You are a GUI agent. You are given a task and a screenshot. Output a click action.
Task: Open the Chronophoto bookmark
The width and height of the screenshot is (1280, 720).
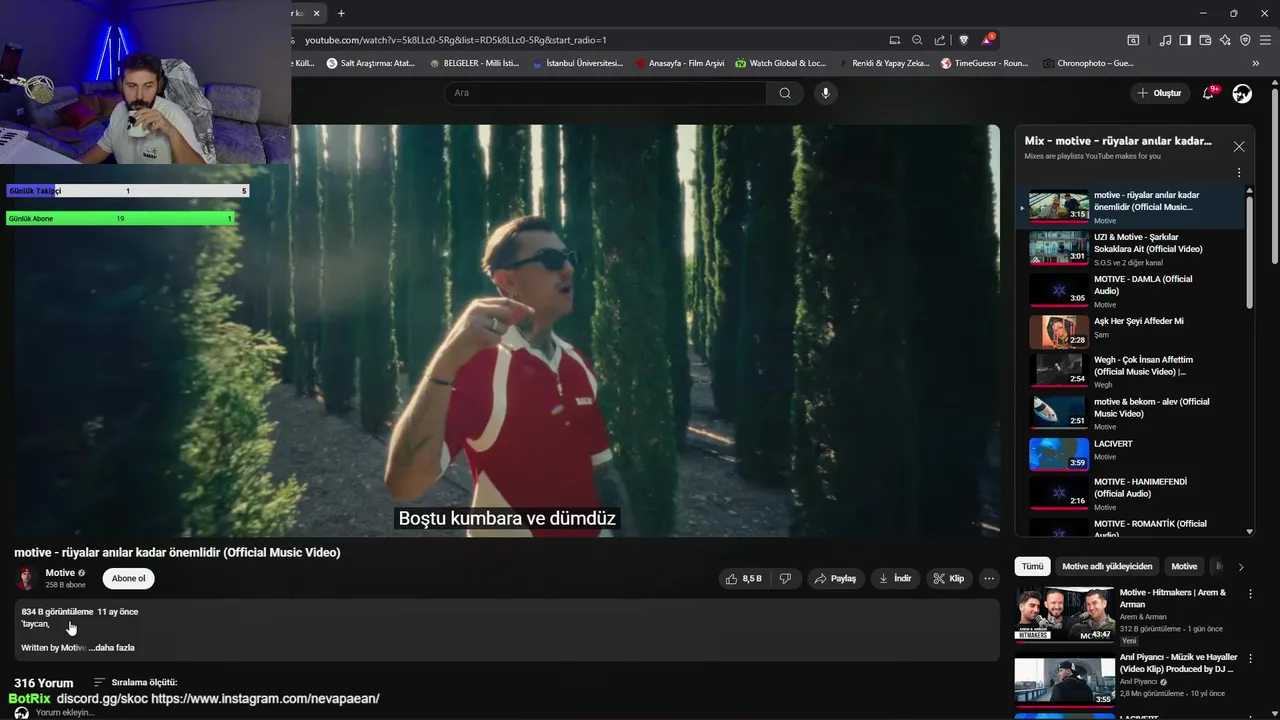click(1088, 63)
